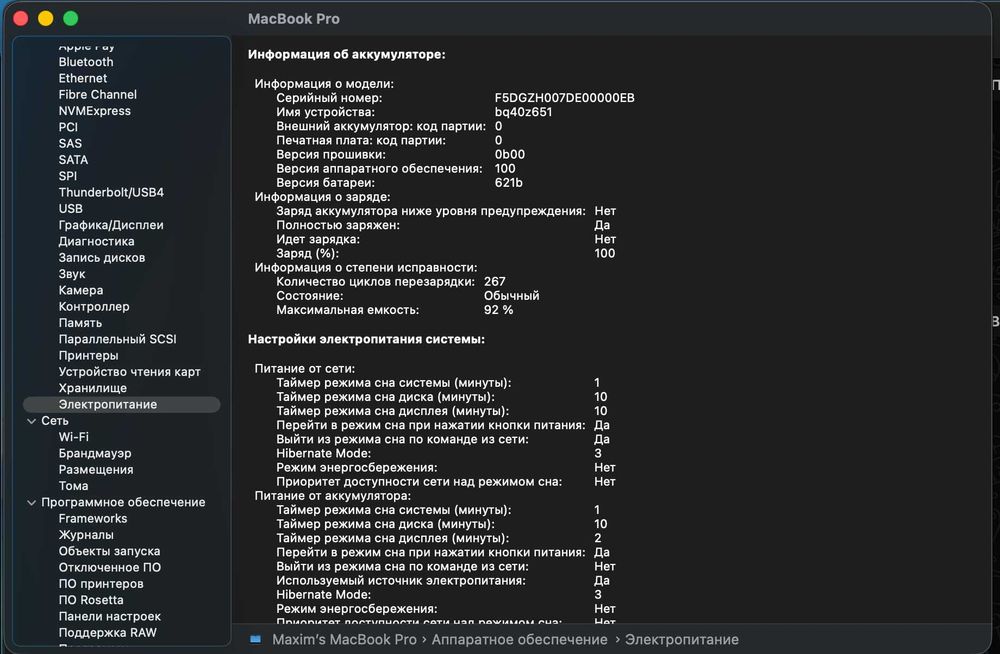Screen dimensions: 1000x654
Task: Select Отключенное ПО in the sidebar
Action: (110, 567)
